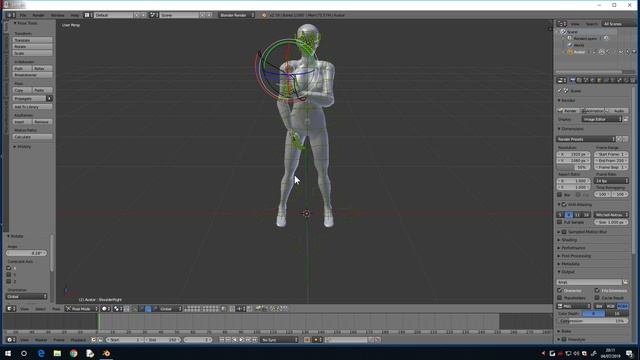This screenshot has width=640, height=360.
Task: Toggle the auto-keying record button
Action: click(x=307, y=340)
